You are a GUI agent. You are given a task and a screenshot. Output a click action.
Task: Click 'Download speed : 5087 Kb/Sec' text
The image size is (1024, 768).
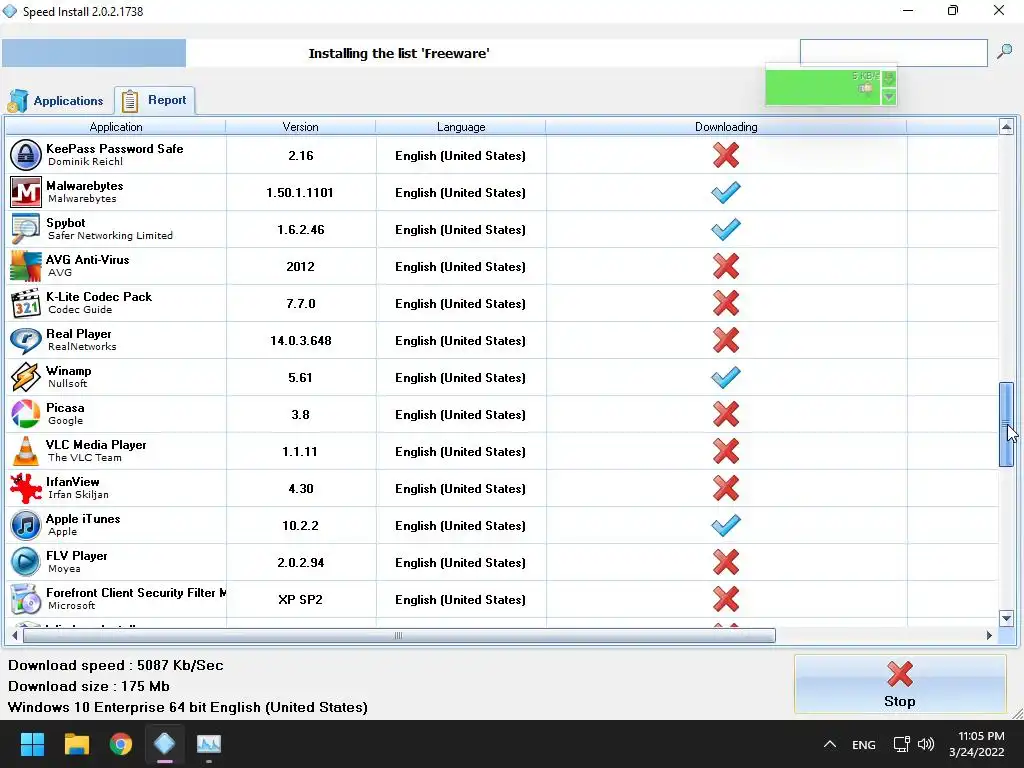pos(116,665)
